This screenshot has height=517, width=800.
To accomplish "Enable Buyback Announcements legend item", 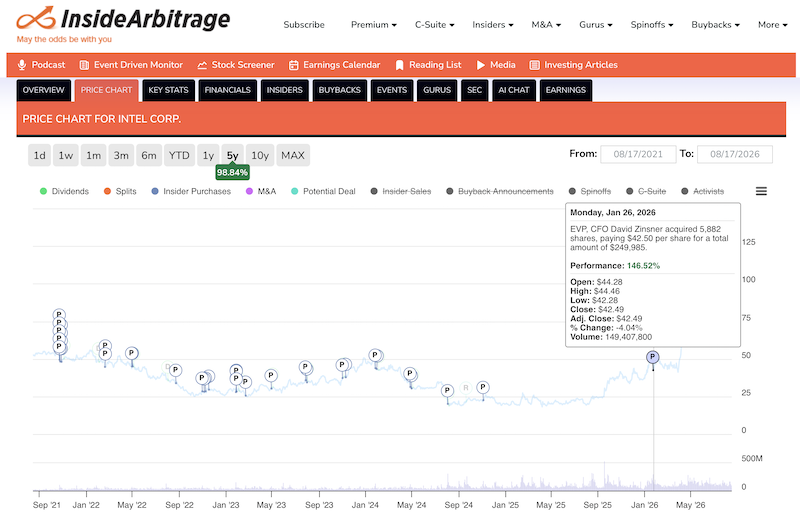I will (x=500, y=191).
